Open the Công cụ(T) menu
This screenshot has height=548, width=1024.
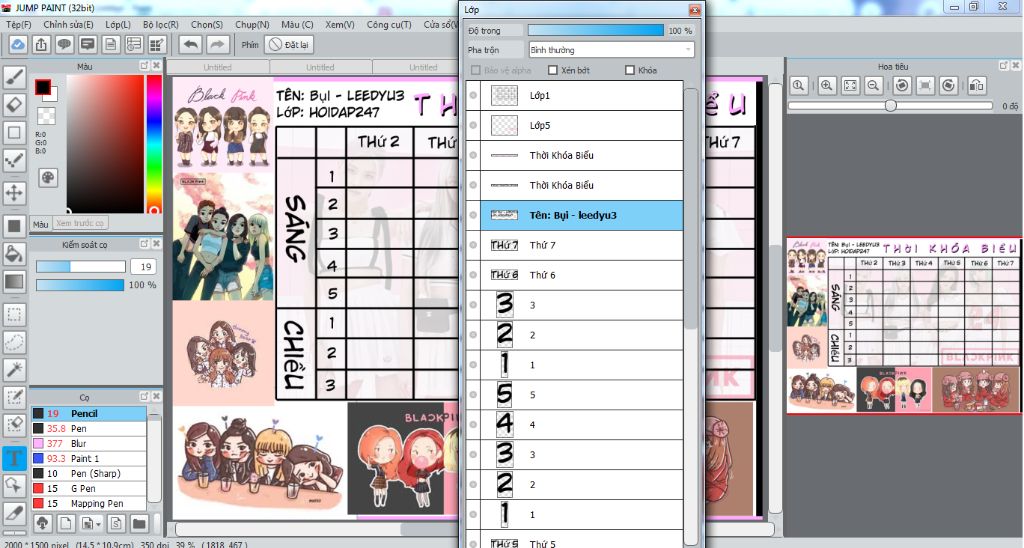point(389,24)
